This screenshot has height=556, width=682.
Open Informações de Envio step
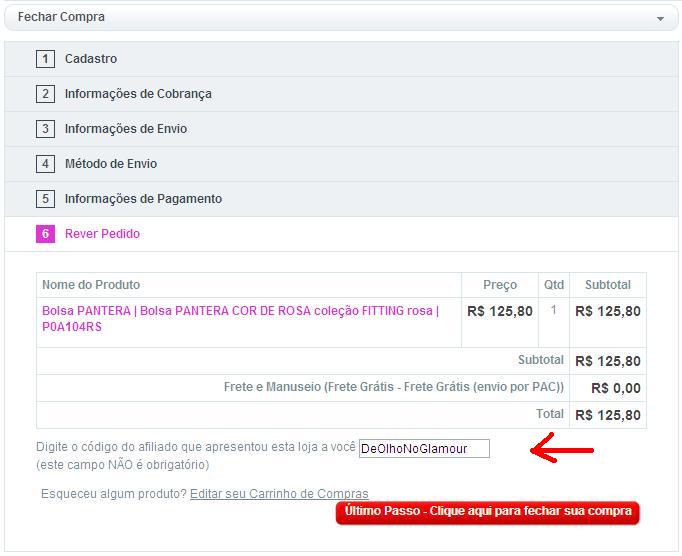point(341,129)
